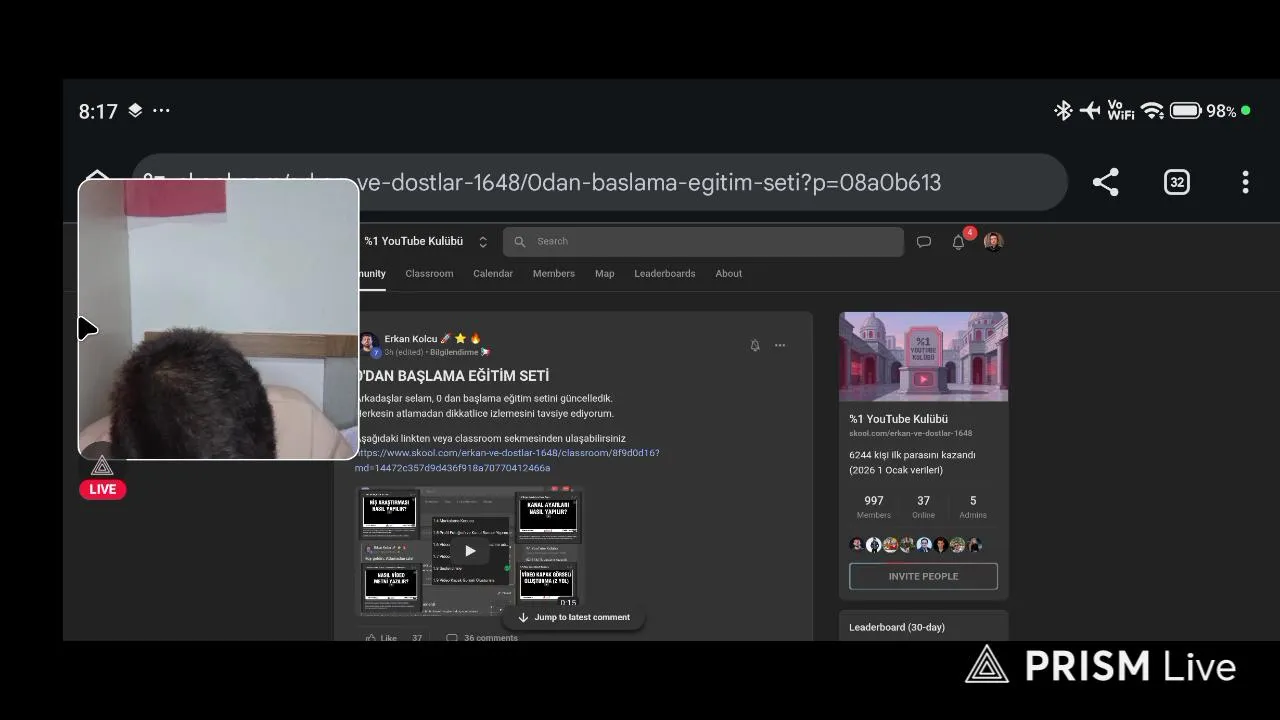Image resolution: width=1280 pixels, height=720 pixels.
Task: Open Erkan Kolcu's author name link
Action: click(411, 339)
